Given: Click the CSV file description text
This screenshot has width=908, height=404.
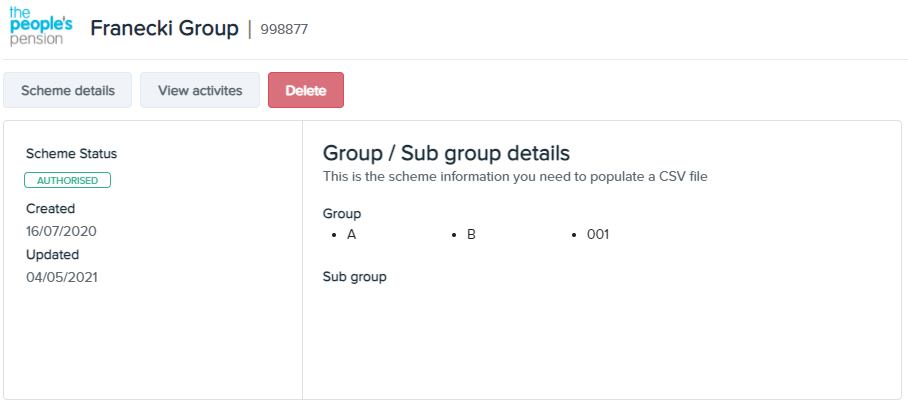Looking at the screenshot, I should click(x=515, y=177).
